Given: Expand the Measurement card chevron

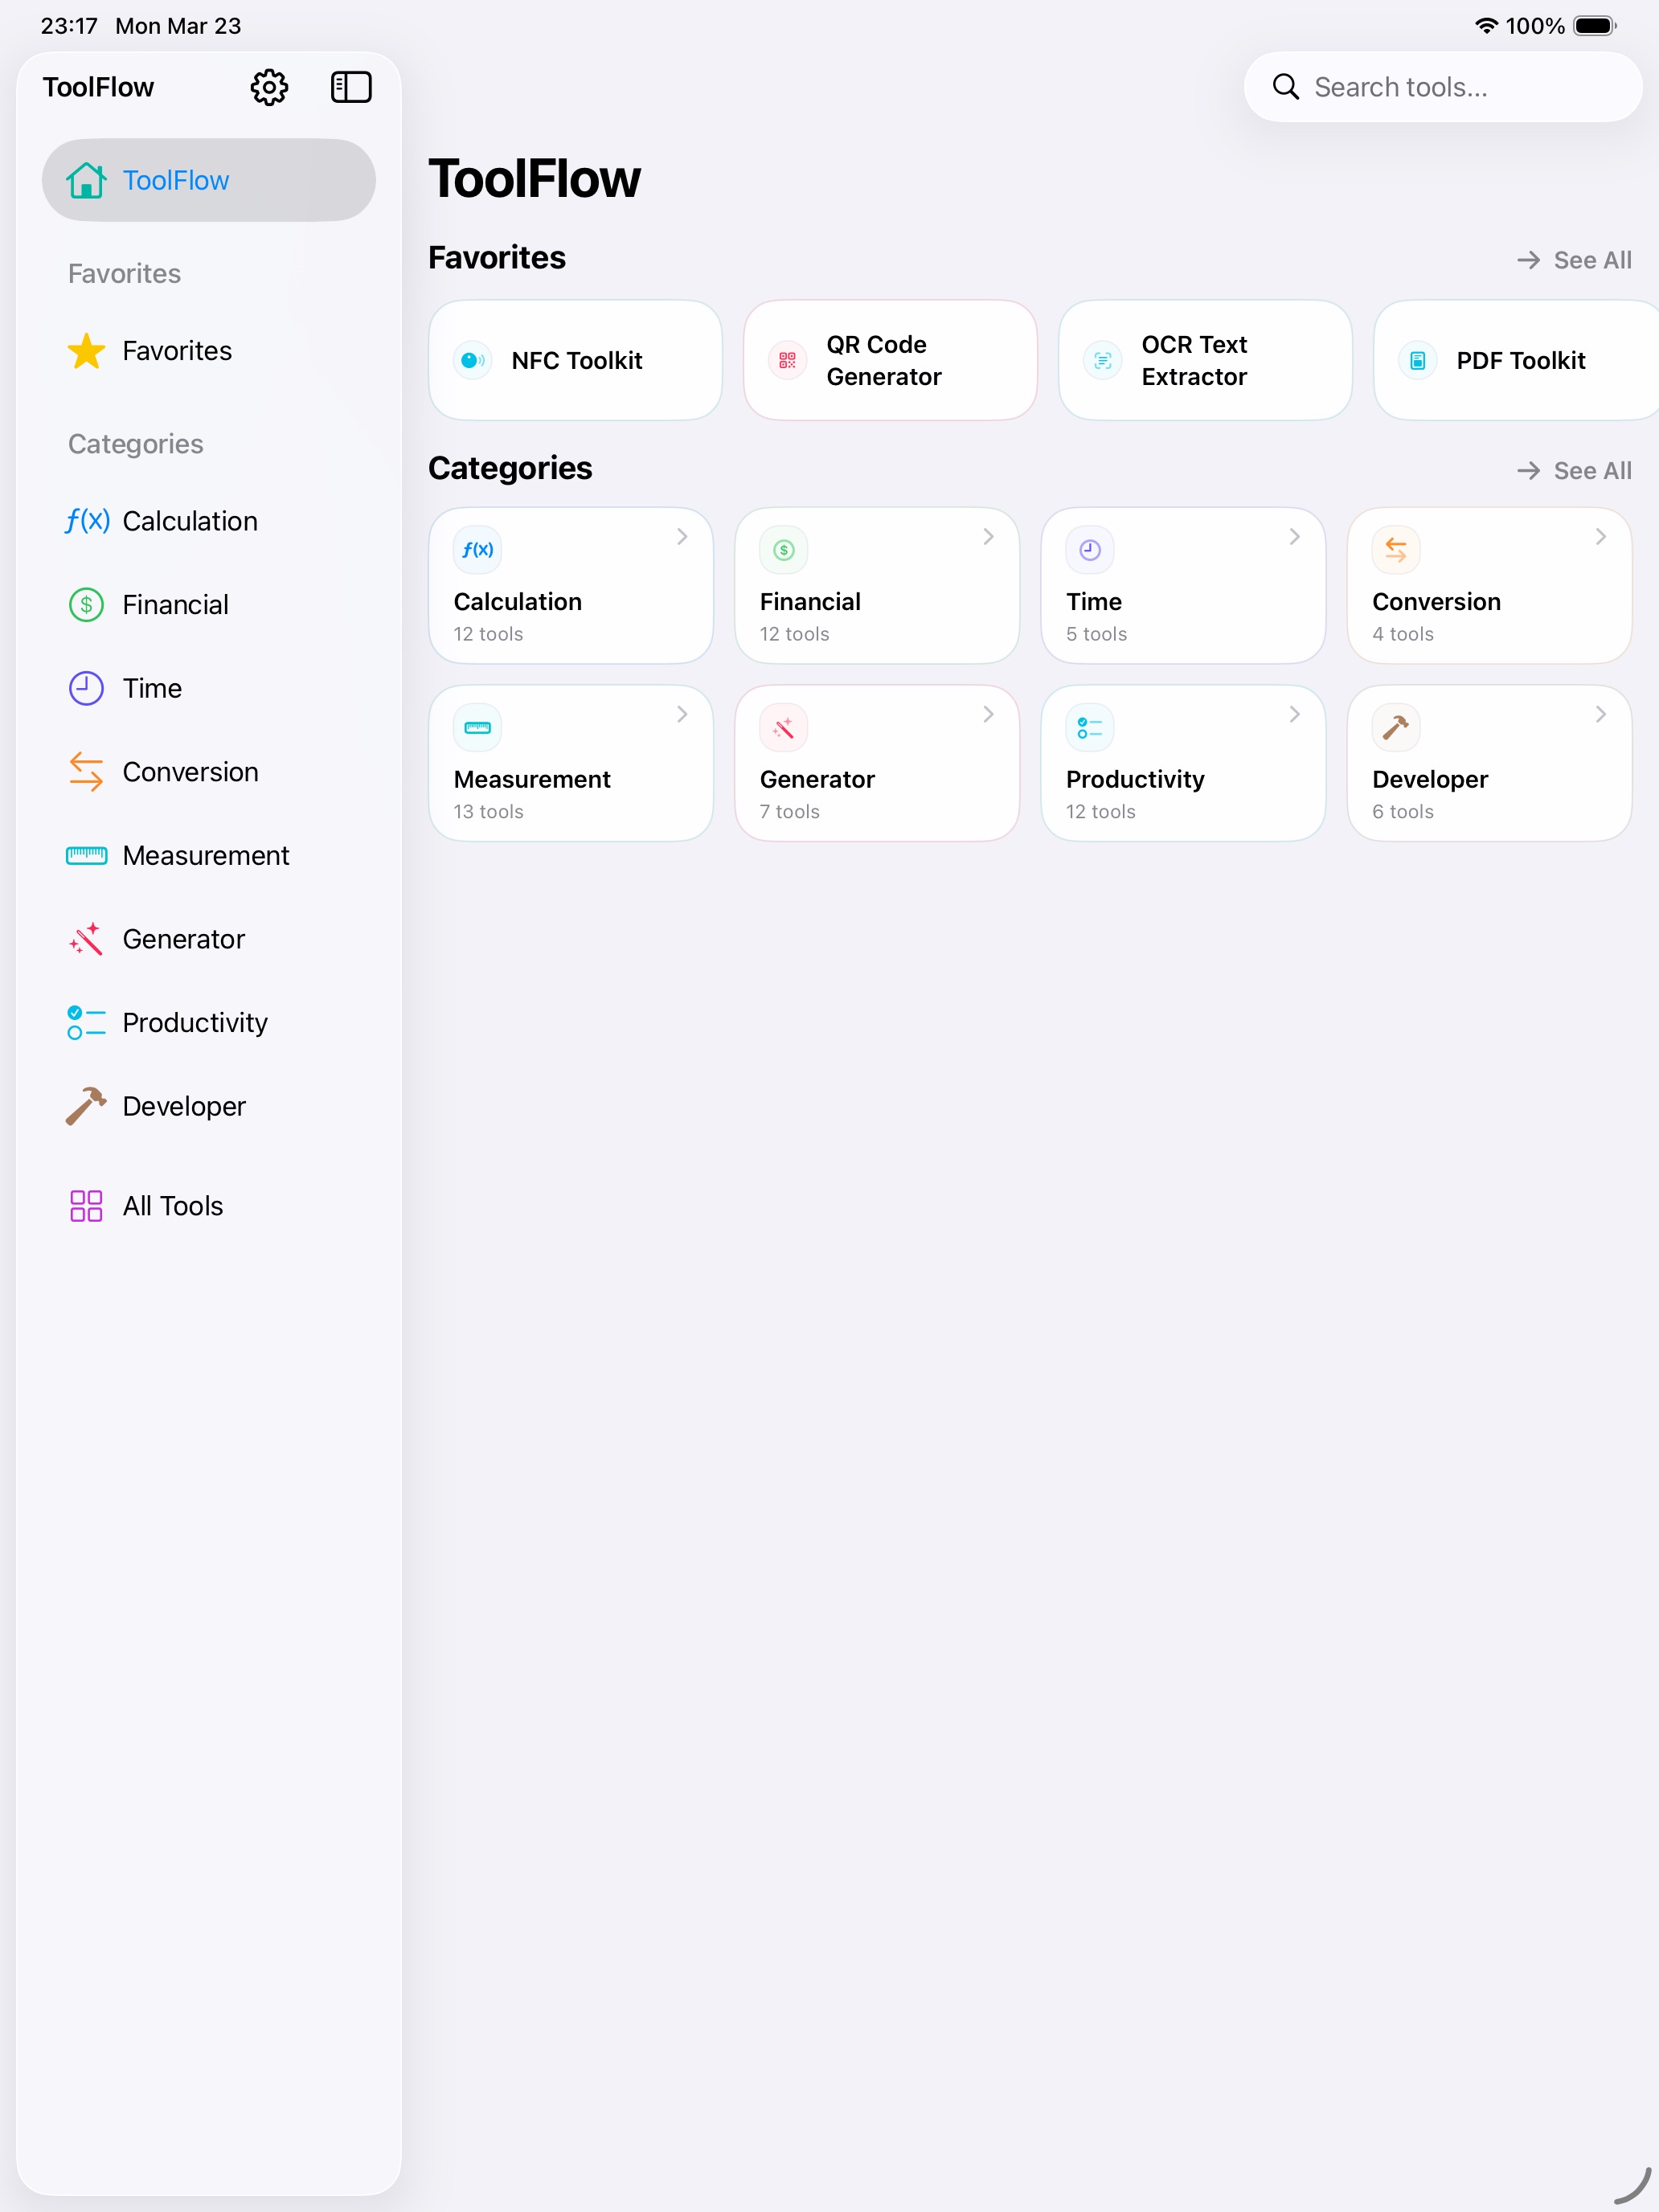Looking at the screenshot, I should coord(682,714).
